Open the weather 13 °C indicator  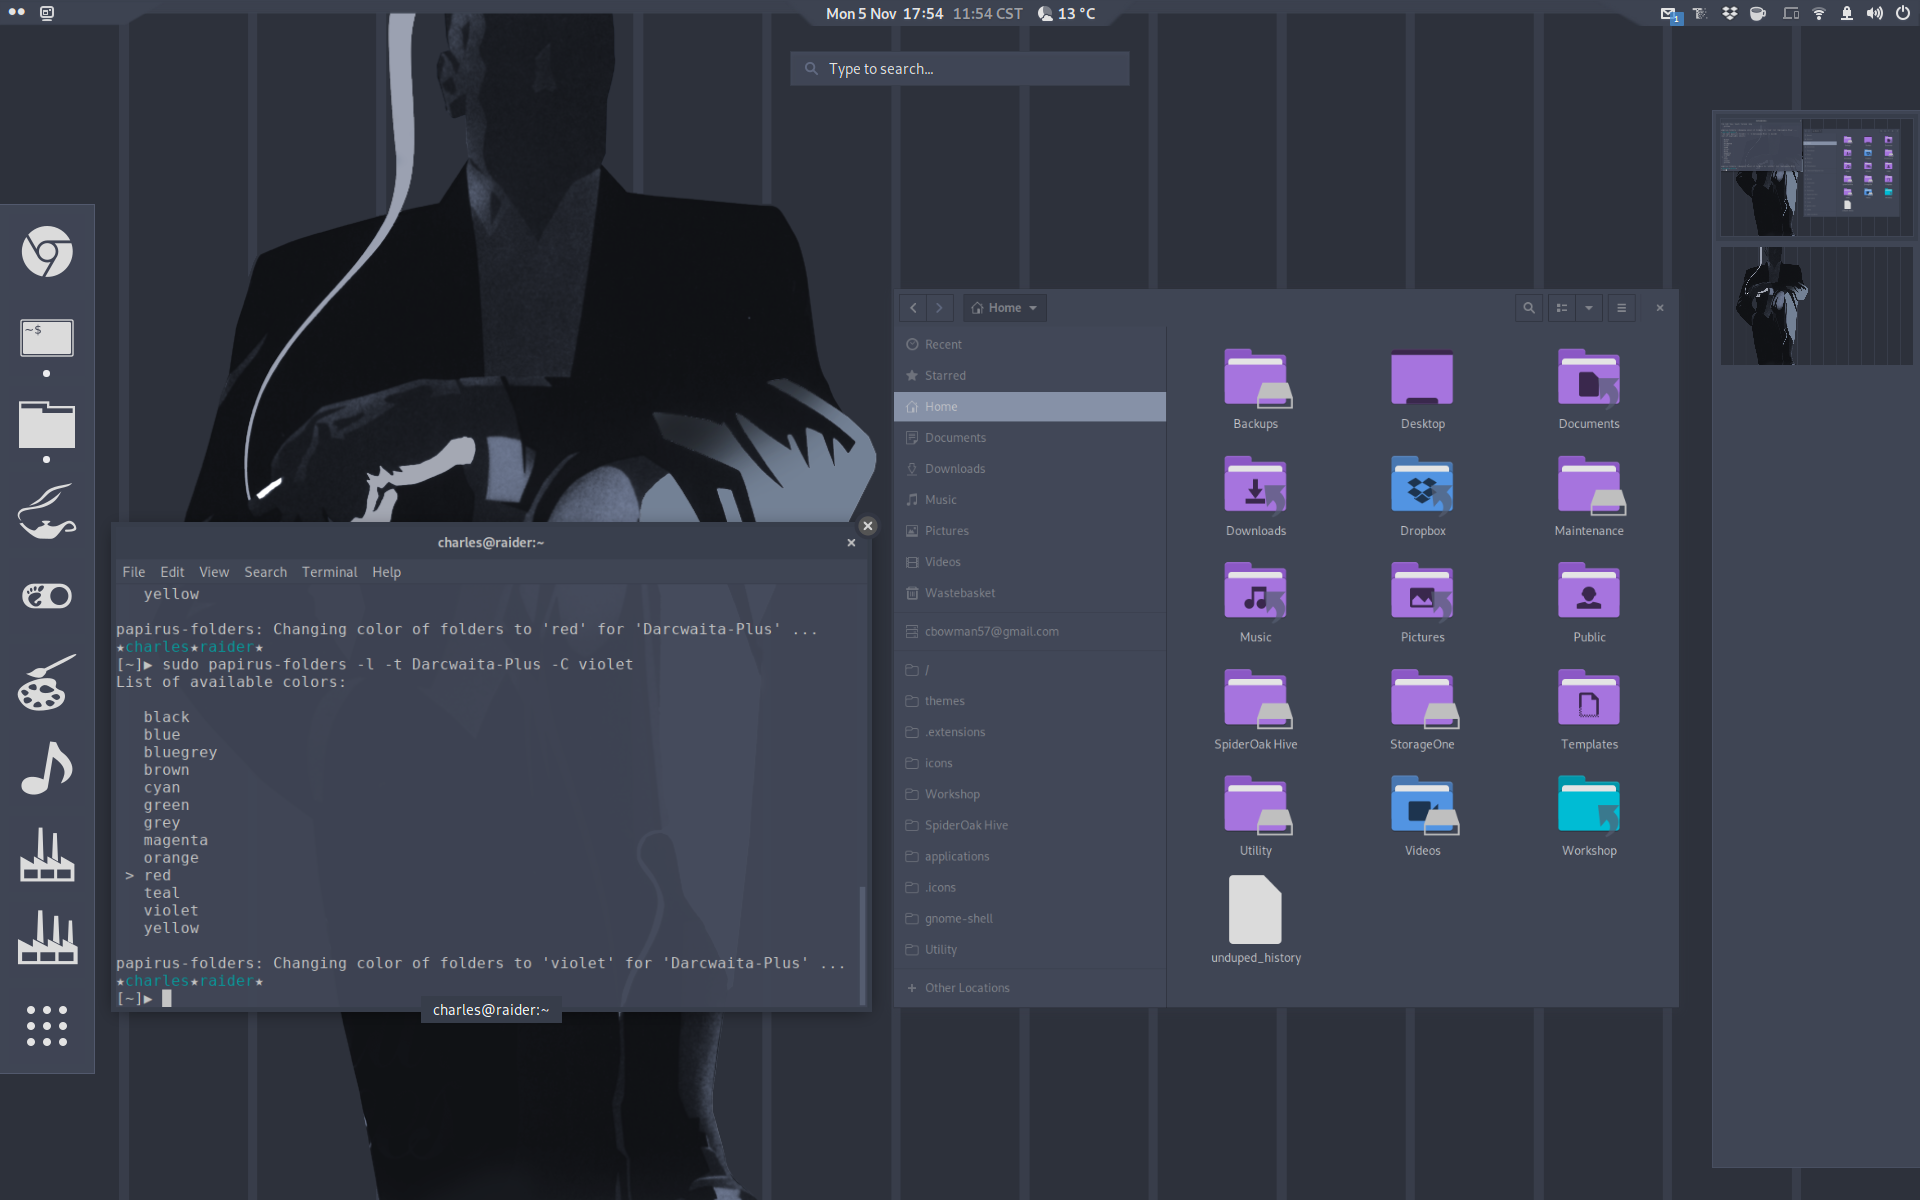tap(1066, 13)
